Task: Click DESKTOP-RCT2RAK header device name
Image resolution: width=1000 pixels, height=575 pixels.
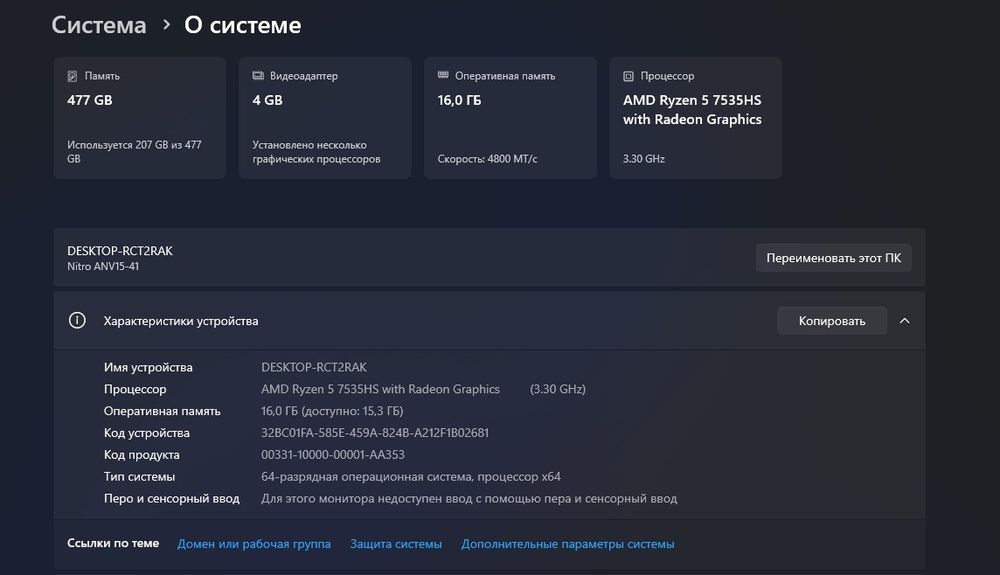Action: [x=120, y=251]
